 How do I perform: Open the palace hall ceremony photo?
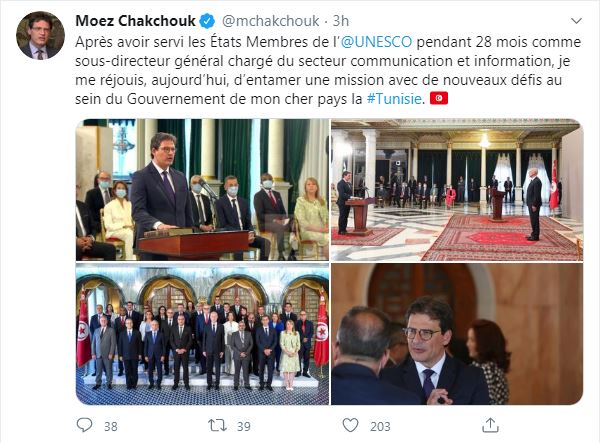[x=457, y=190]
